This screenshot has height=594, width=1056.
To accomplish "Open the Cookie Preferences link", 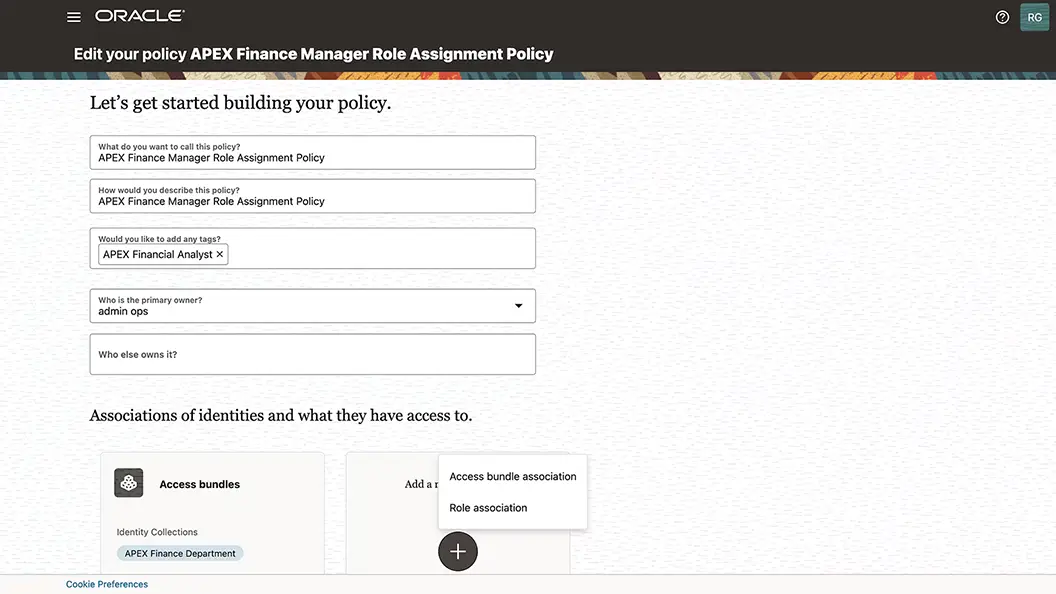I will click(x=107, y=584).
